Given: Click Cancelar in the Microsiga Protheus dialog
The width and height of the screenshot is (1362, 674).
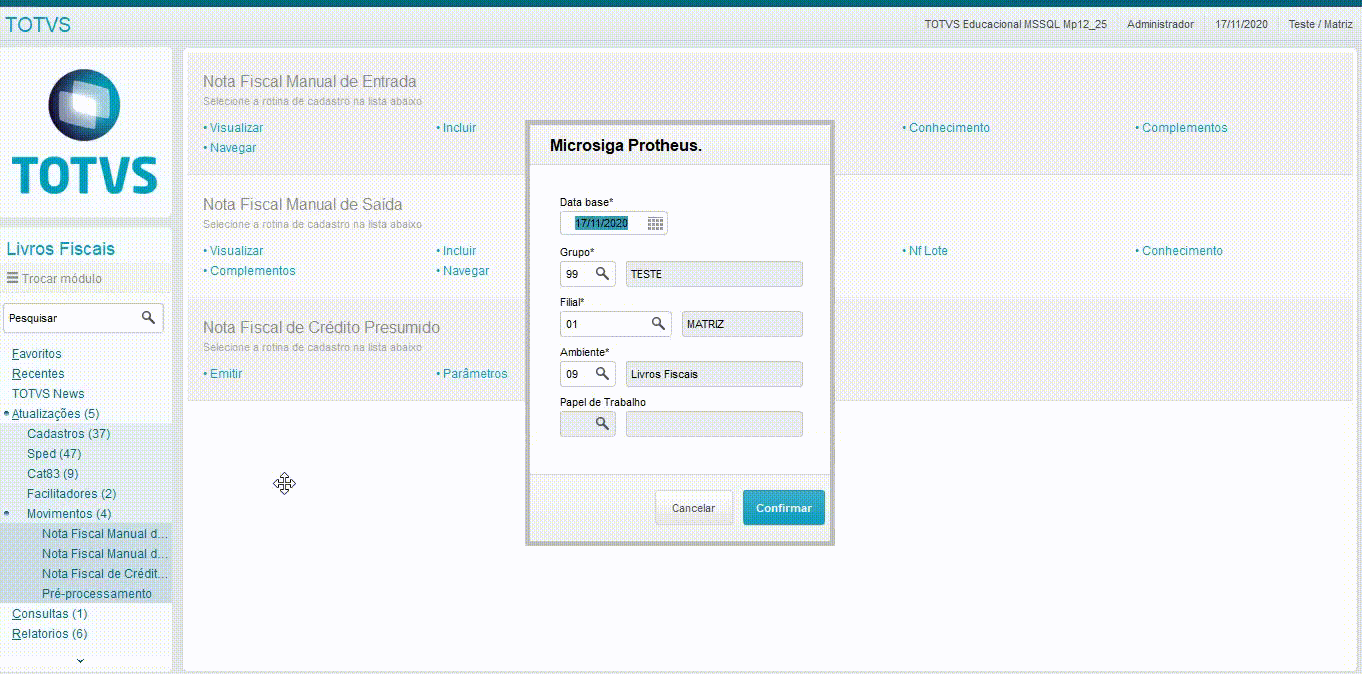Looking at the screenshot, I should pos(693,508).
